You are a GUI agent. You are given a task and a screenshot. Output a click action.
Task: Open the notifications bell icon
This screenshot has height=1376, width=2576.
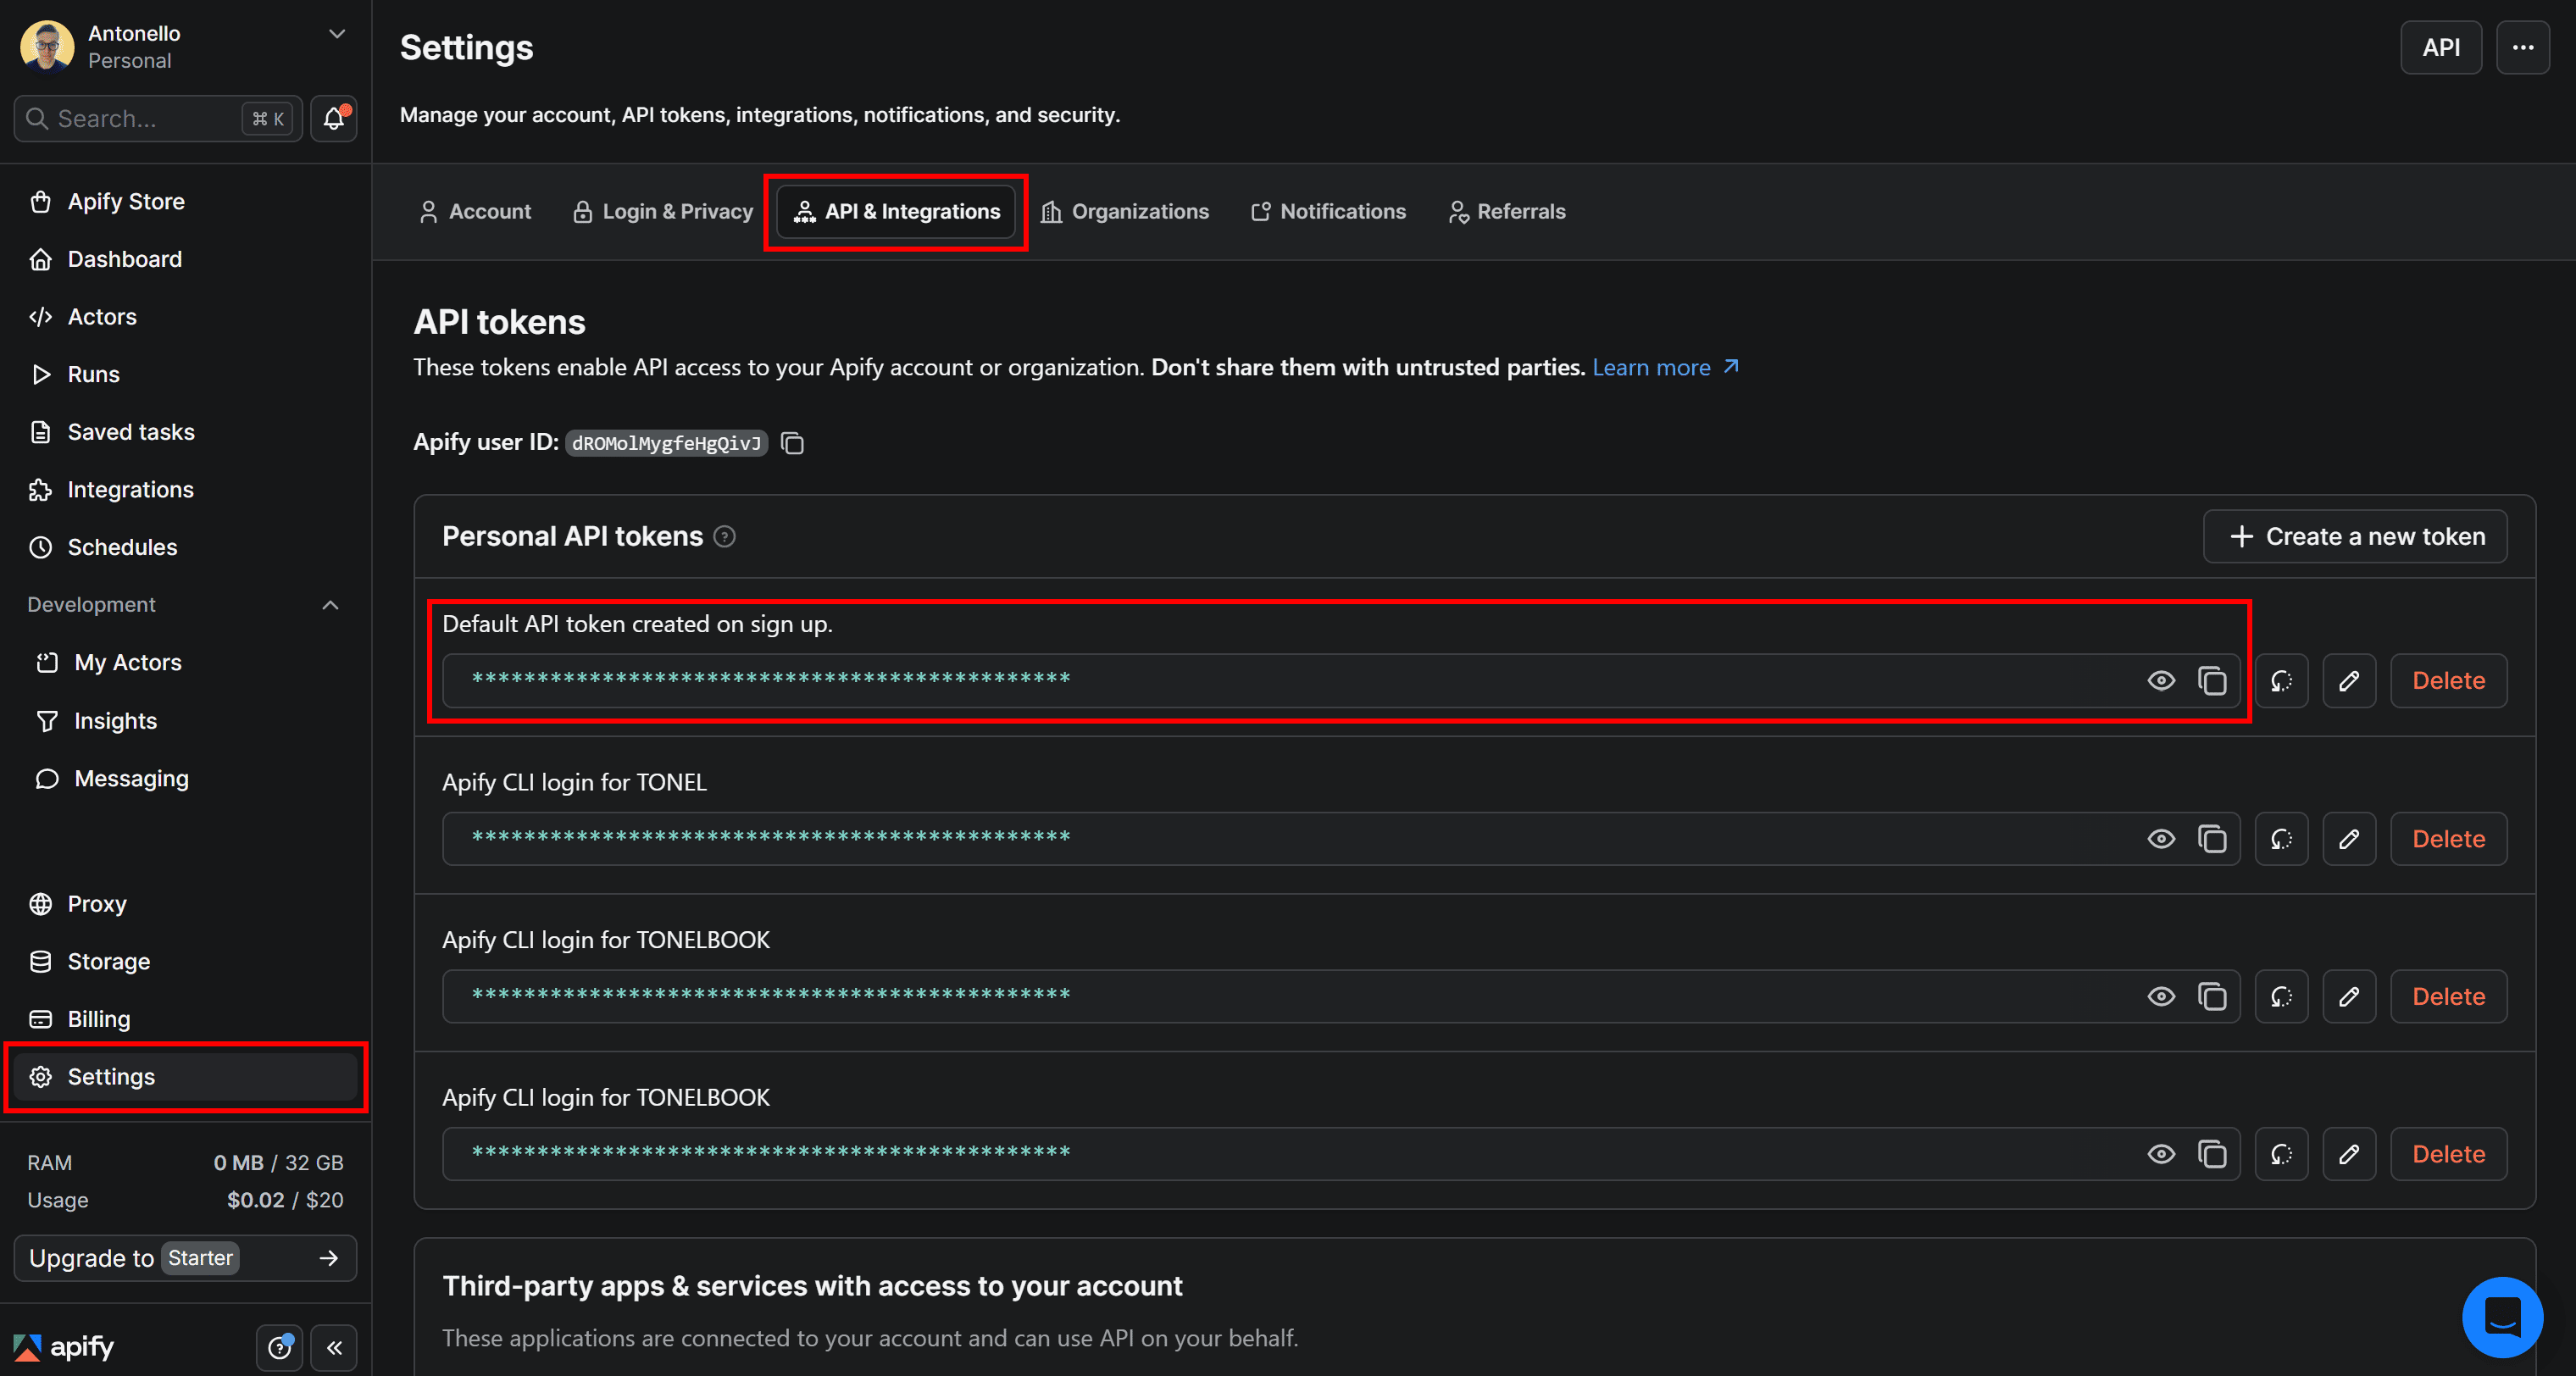334,119
